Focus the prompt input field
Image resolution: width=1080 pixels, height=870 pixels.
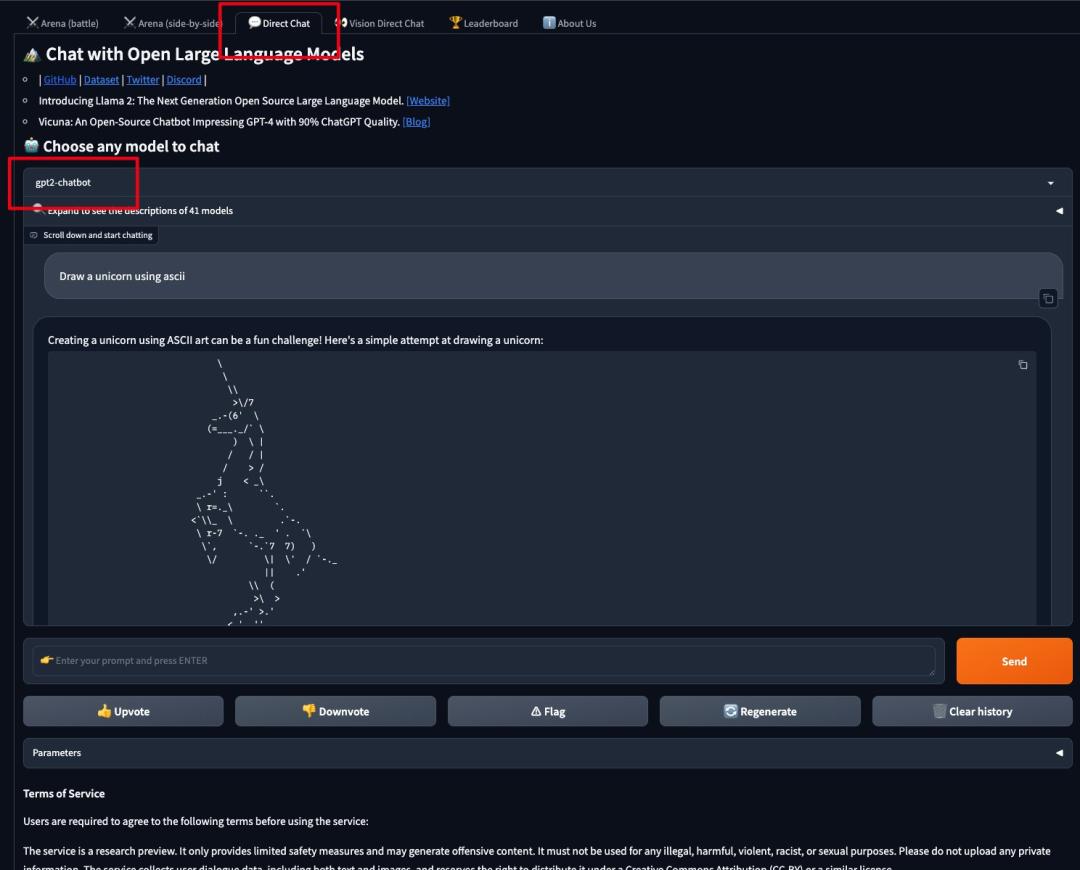484,661
